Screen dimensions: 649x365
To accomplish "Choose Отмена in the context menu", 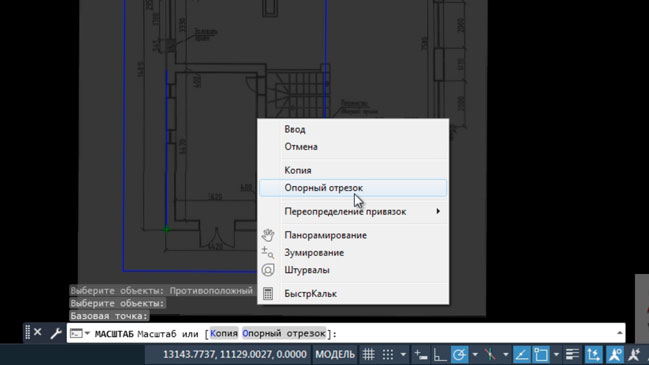I will pos(353,147).
